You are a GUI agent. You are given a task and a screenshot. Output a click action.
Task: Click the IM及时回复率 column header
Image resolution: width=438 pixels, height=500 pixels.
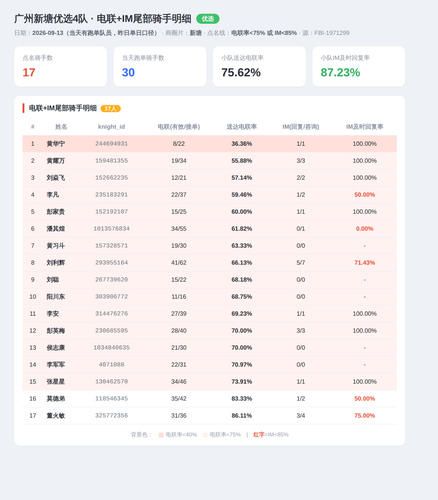pyautogui.click(x=364, y=127)
